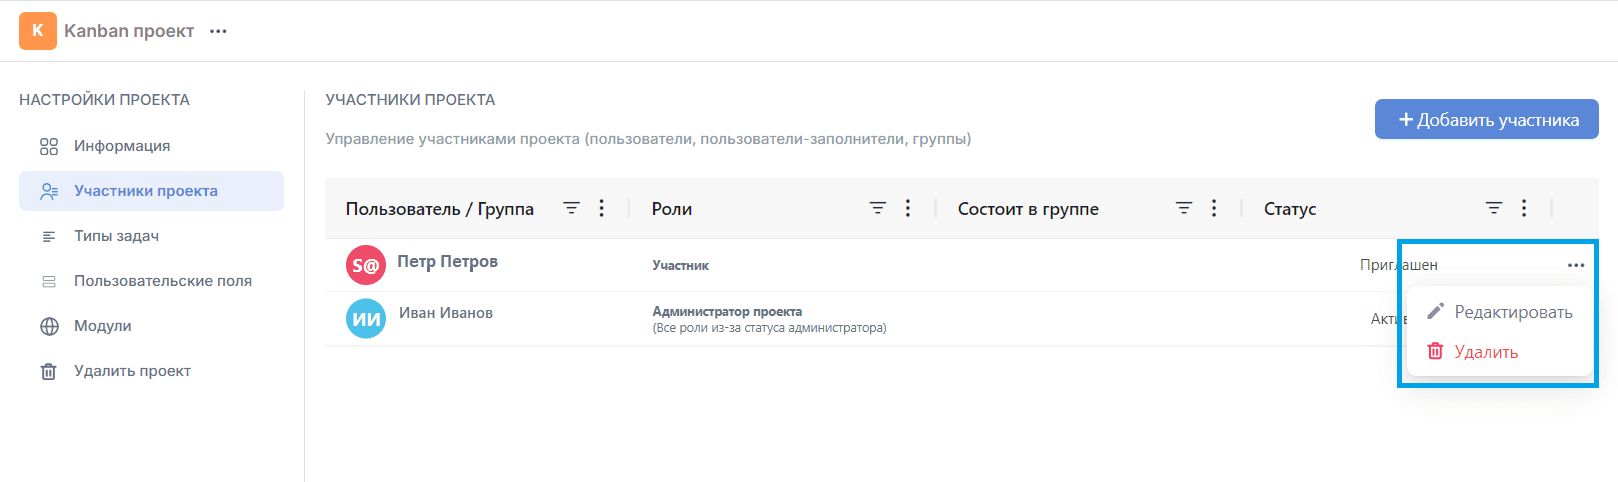This screenshot has width=1618, height=482.
Task: Select Участники проекта in sidebar
Action: point(151,191)
